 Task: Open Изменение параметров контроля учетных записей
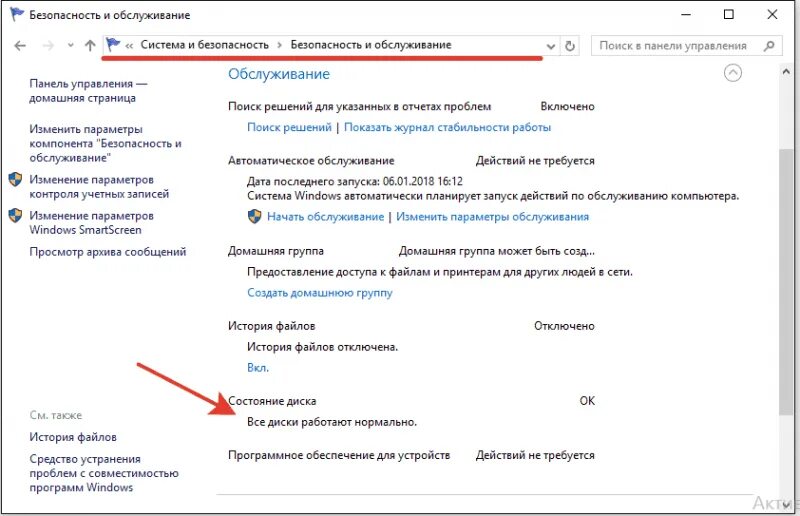[x=99, y=187]
